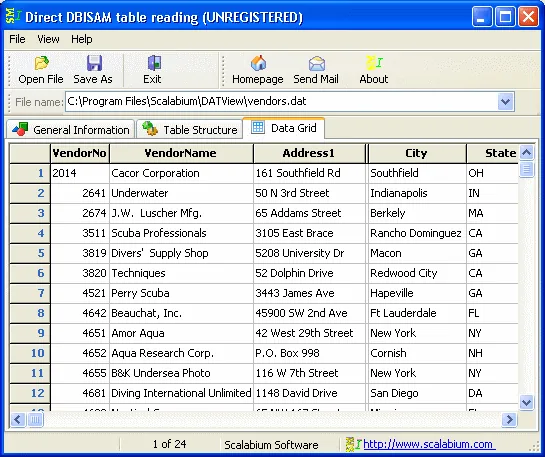Open the Homepage house icon
Image resolution: width=545 pixels, height=457 pixels.
[x=258, y=63]
